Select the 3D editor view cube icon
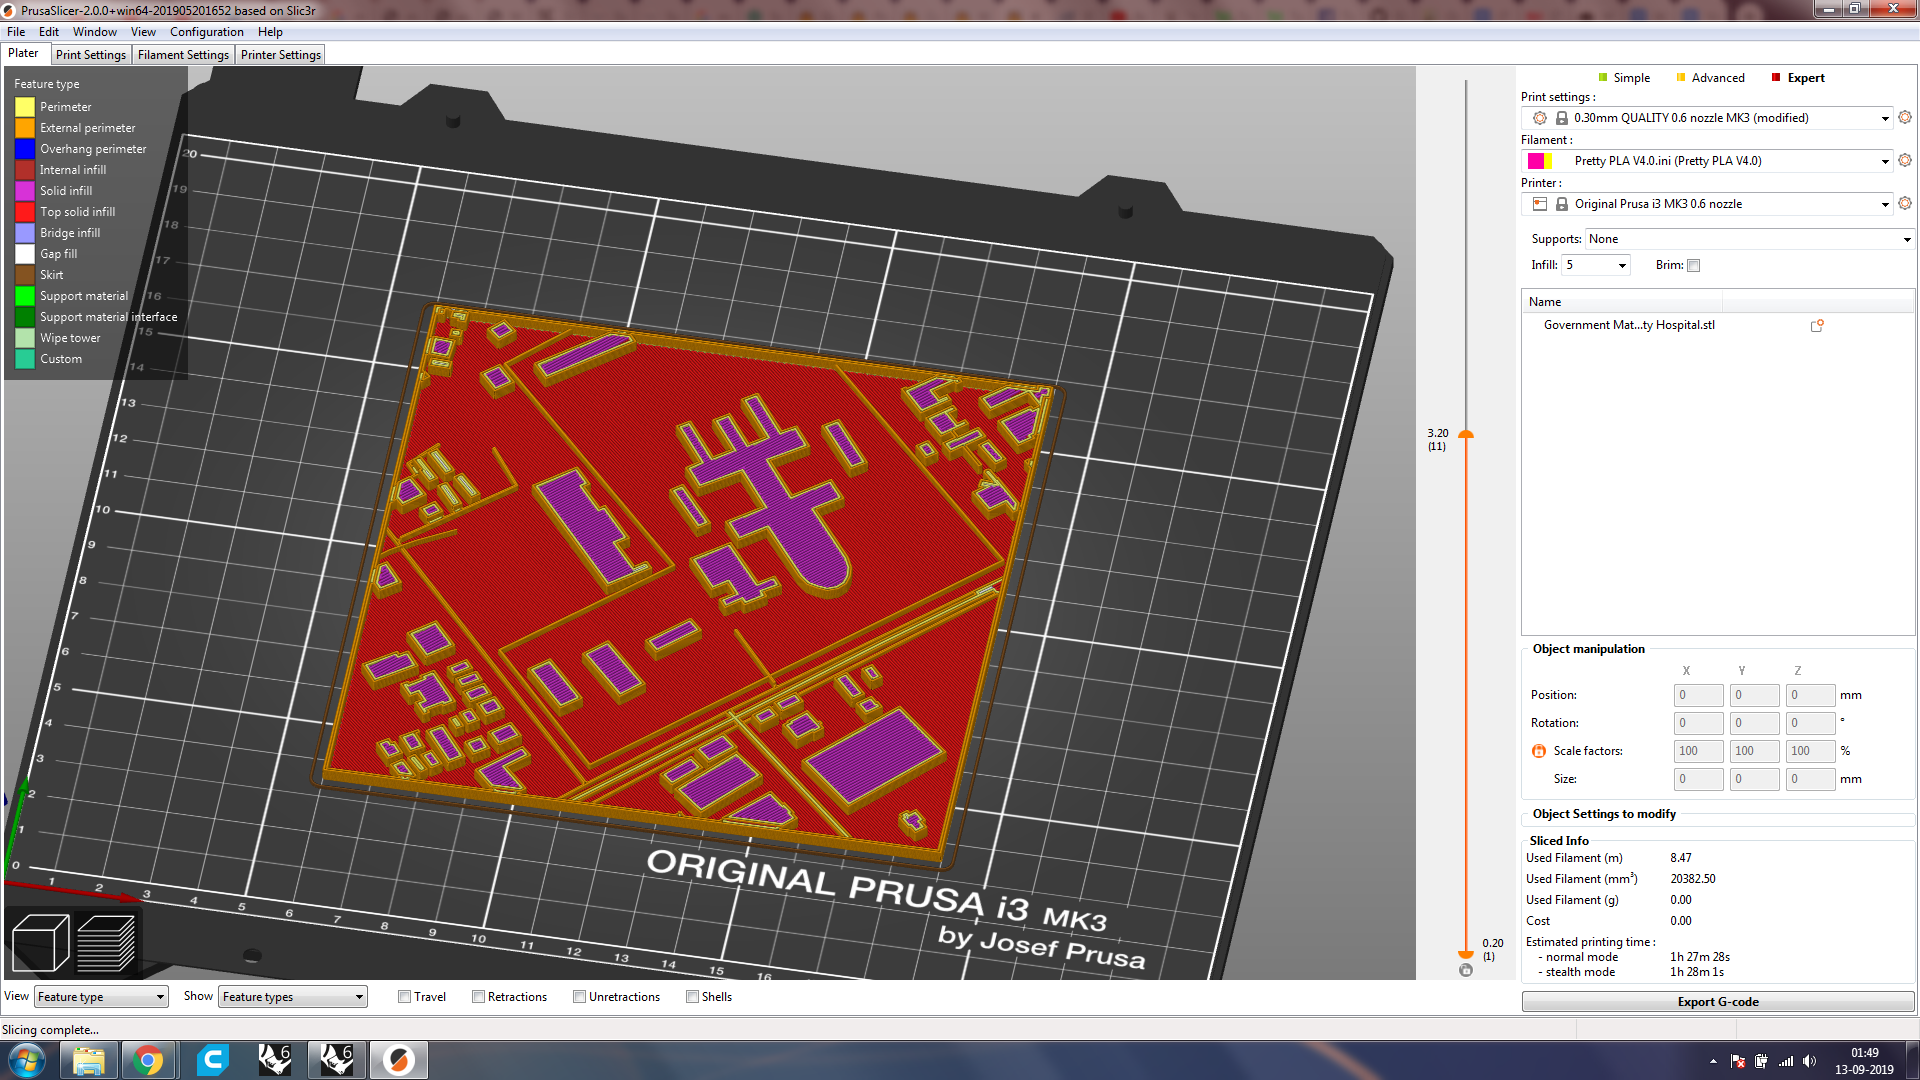Image resolution: width=1920 pixels, height=1080 pixels. click(x=40, y=940)
